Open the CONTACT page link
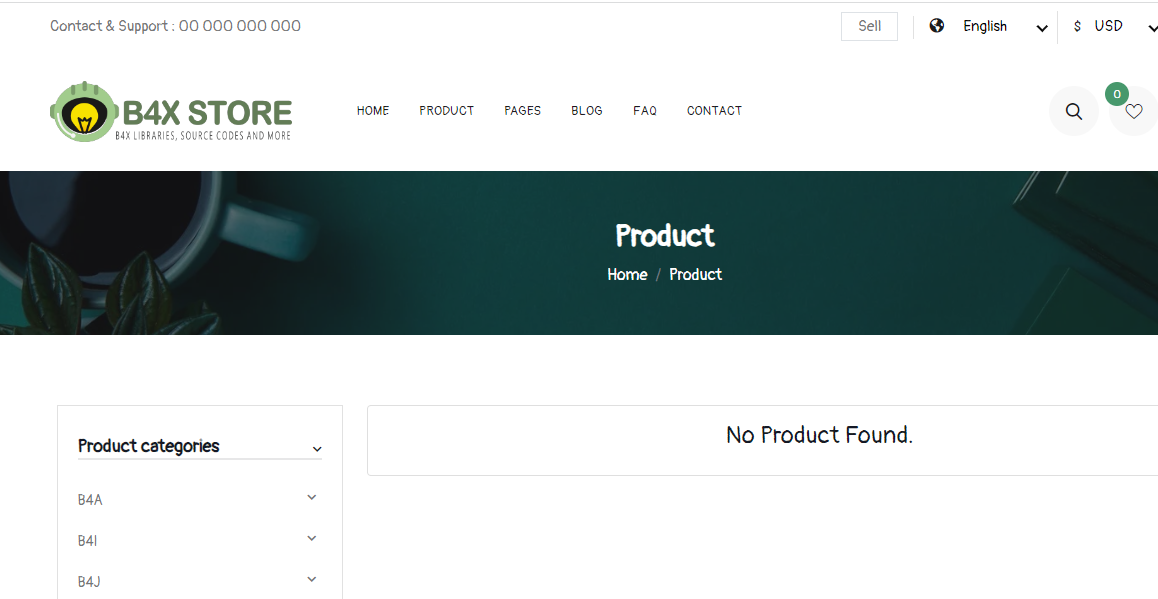The width and height of the screenshot is (1158, 599). (x=714, y=111)
